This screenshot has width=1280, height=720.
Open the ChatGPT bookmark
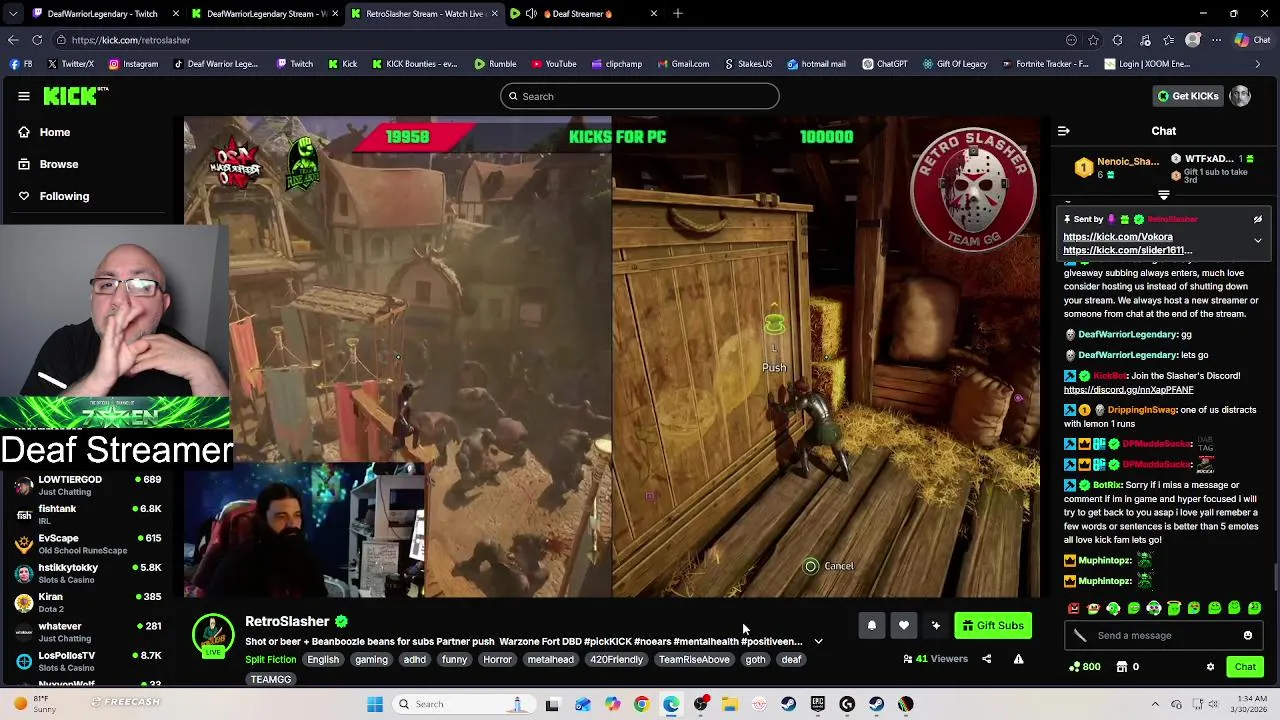pyautogui.click(x=884, y=64)
